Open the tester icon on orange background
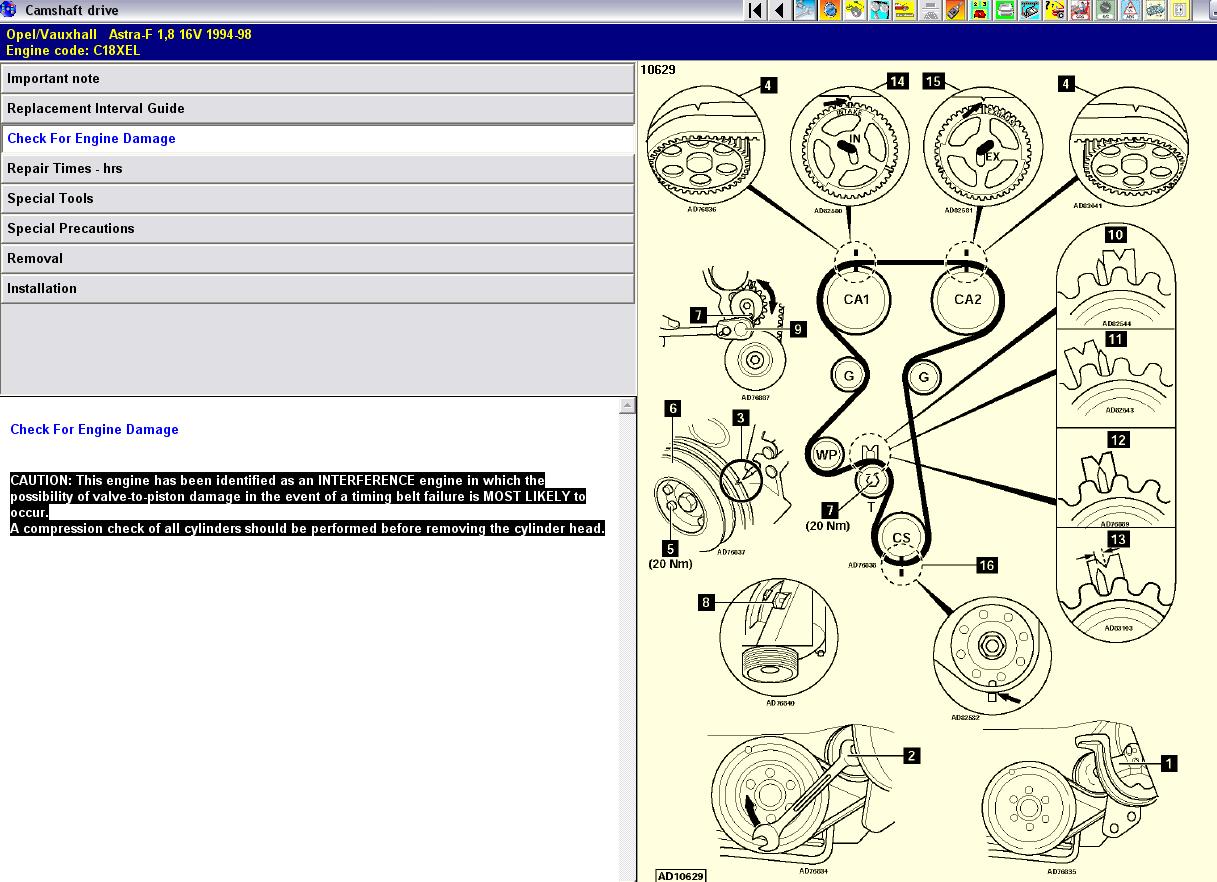Image resolution: width=1217 pixels, height=882 pixels. [x=954, y=10]
